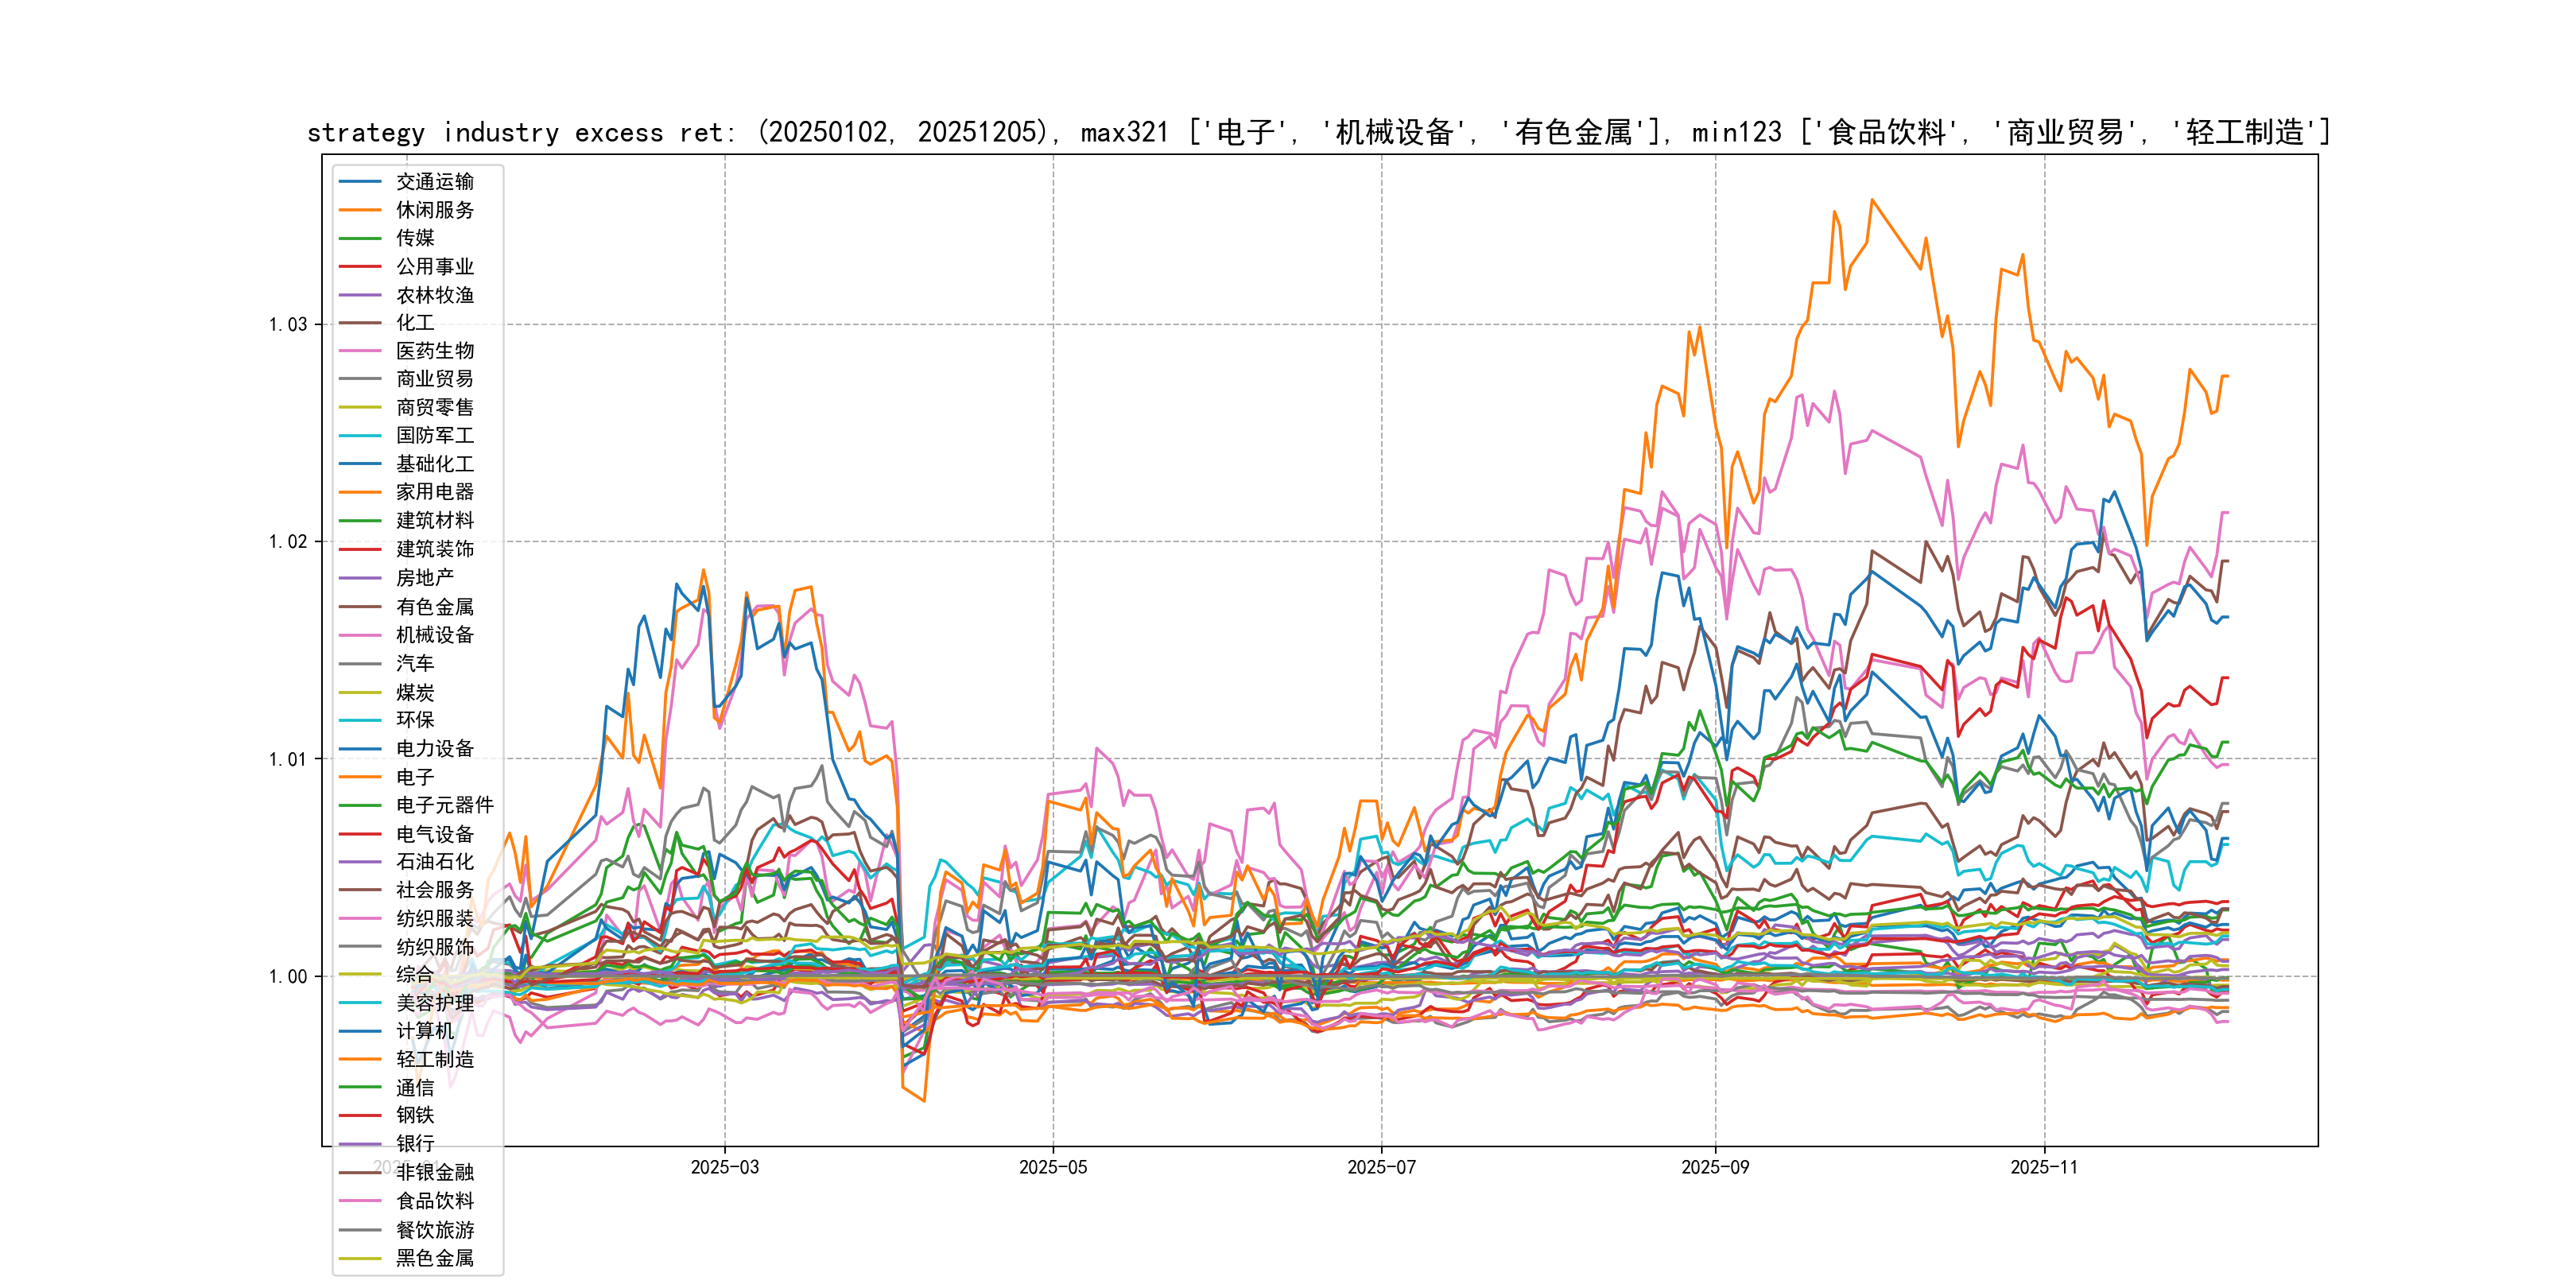The height and width of the screenshot is (1288, 2576).
Task: Select the 家用电器 legend label
Action: 435,492
